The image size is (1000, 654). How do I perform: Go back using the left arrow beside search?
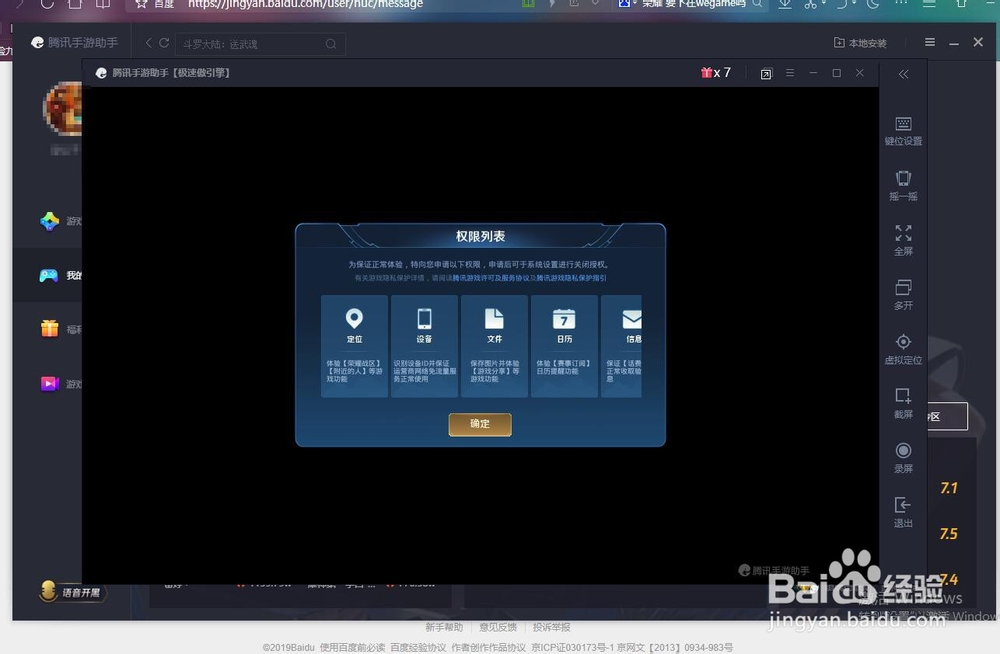click(148, 43)
